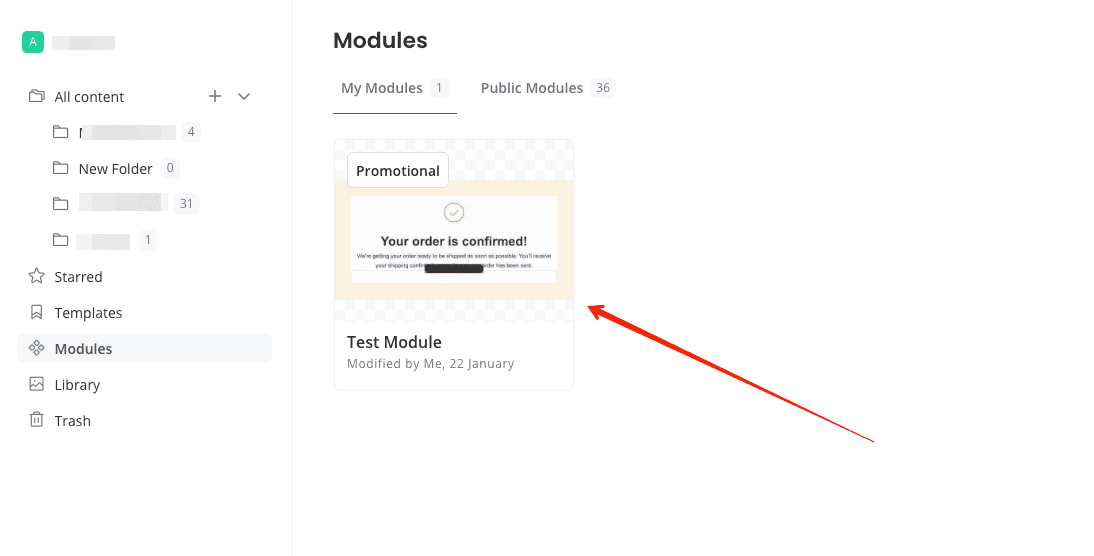Add new content with plus icon

pyautogui.click(x=215, y=96)
